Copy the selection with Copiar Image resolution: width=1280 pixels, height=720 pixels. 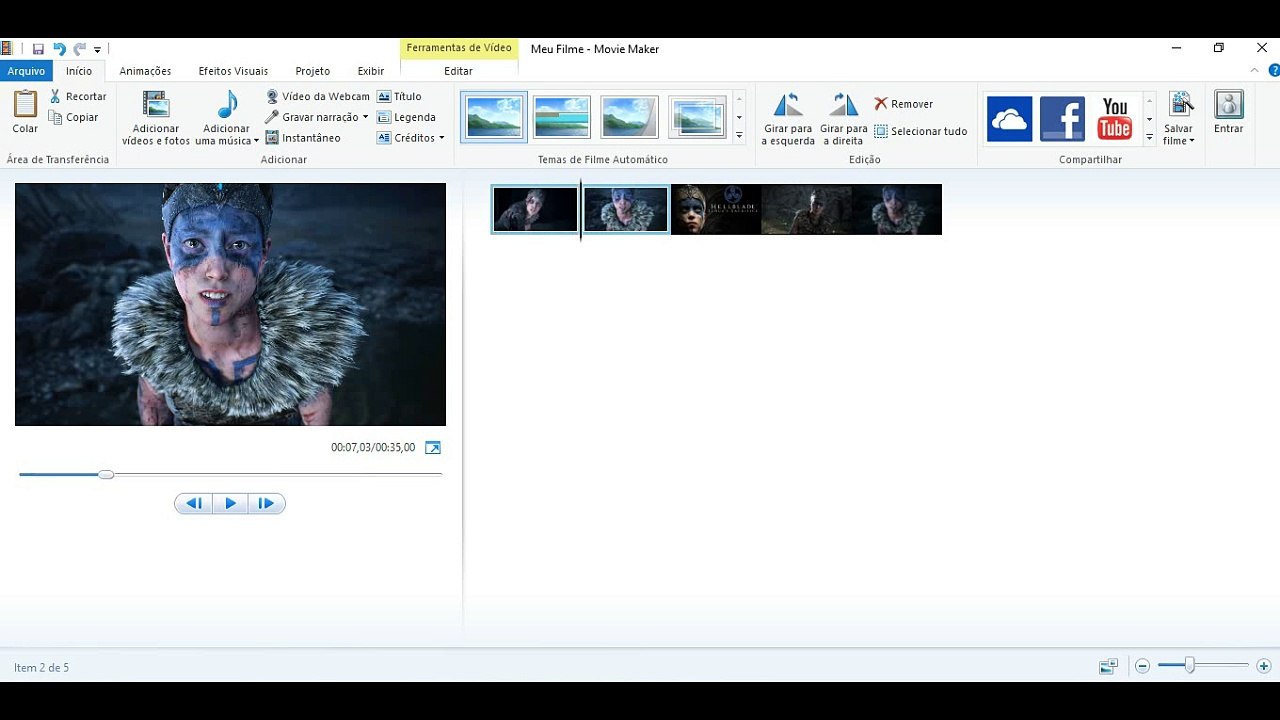[x=74, y=117]
